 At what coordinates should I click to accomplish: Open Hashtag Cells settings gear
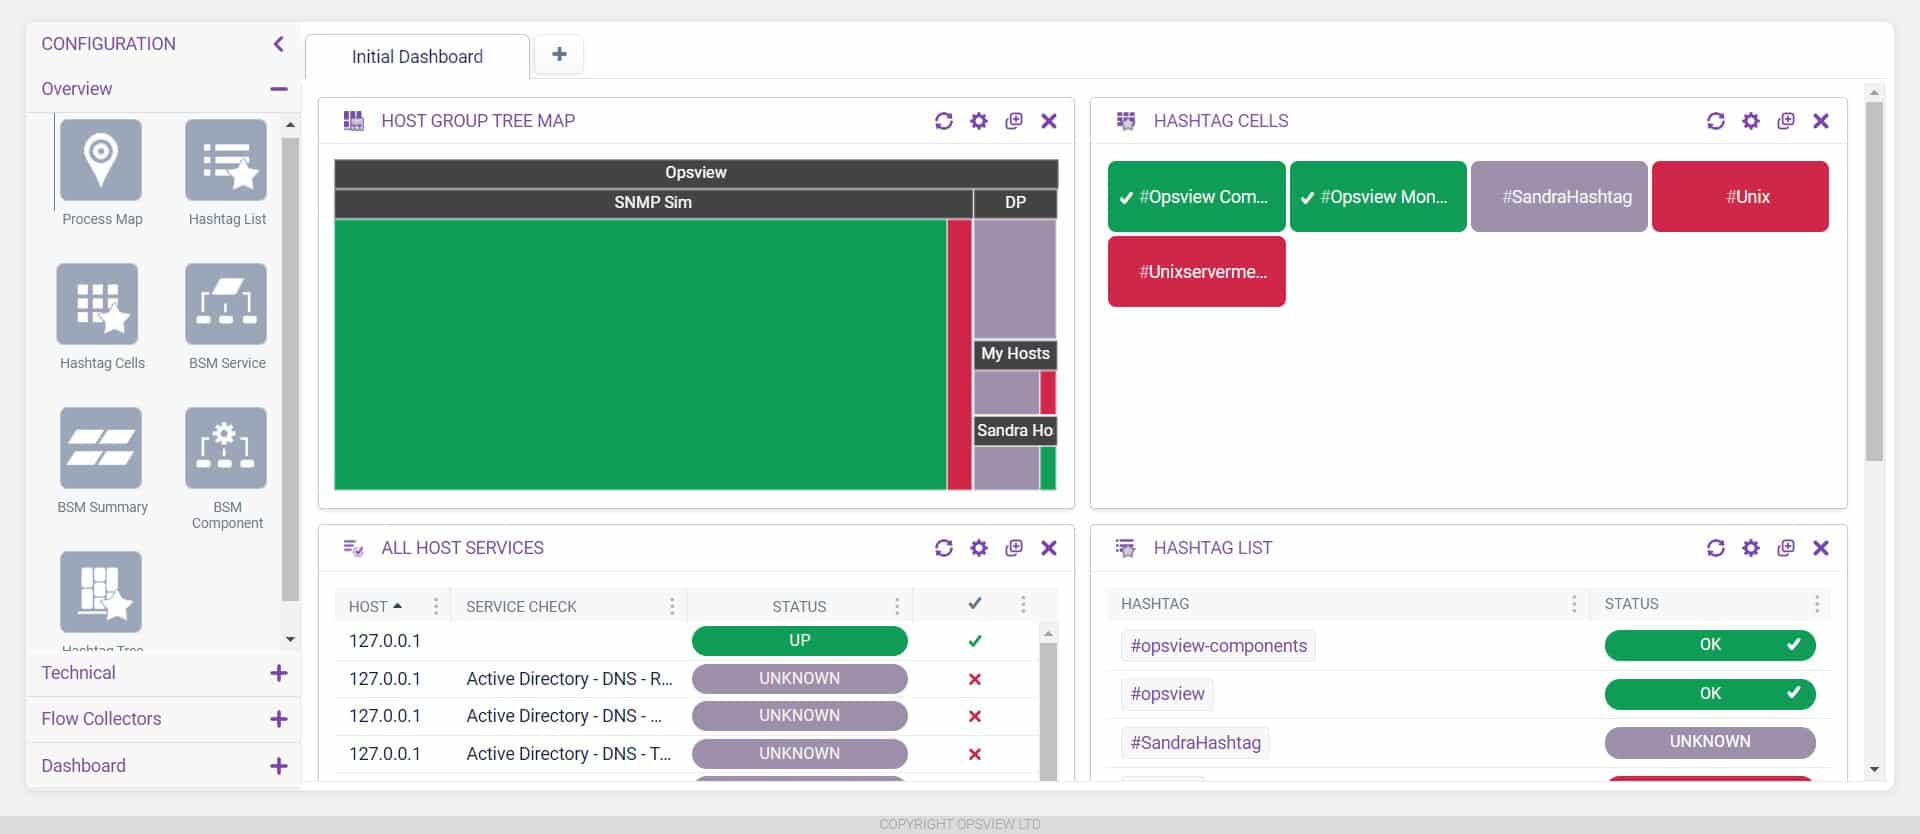(1751, 121)
